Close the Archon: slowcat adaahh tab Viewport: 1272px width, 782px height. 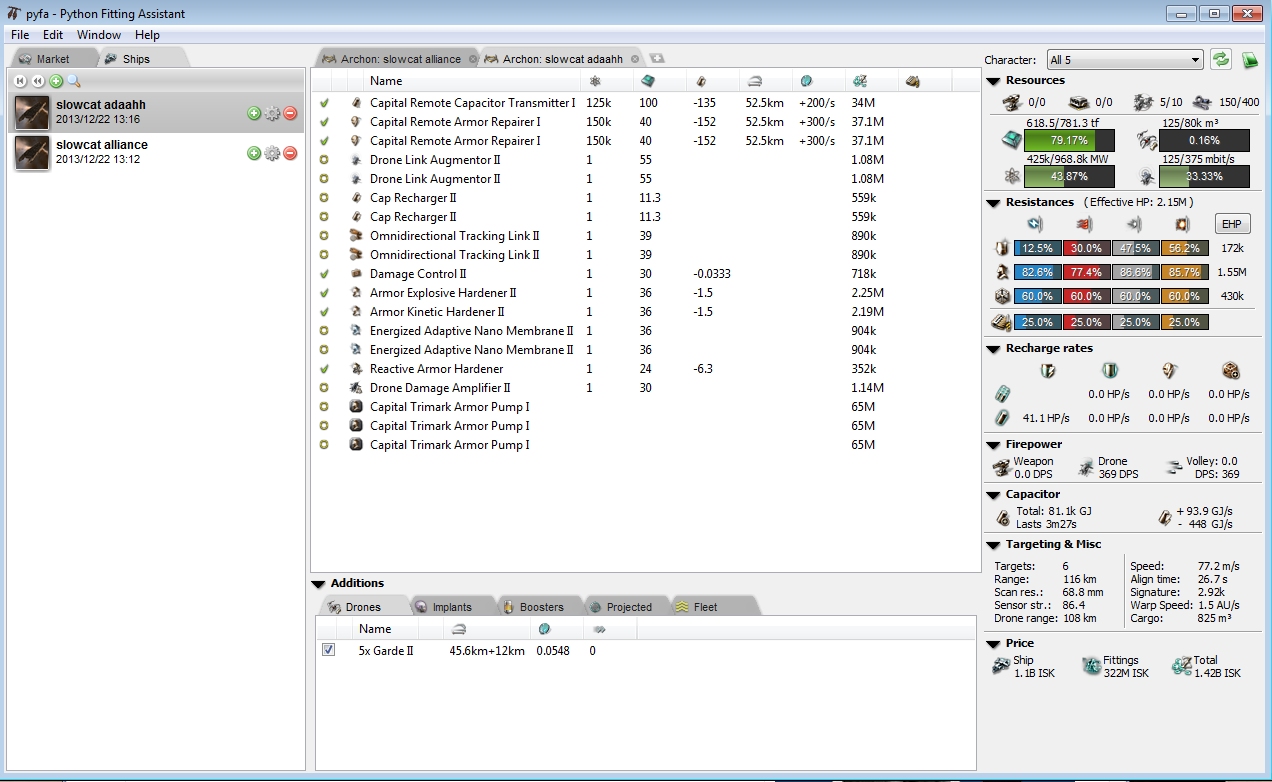coord(635,59)
